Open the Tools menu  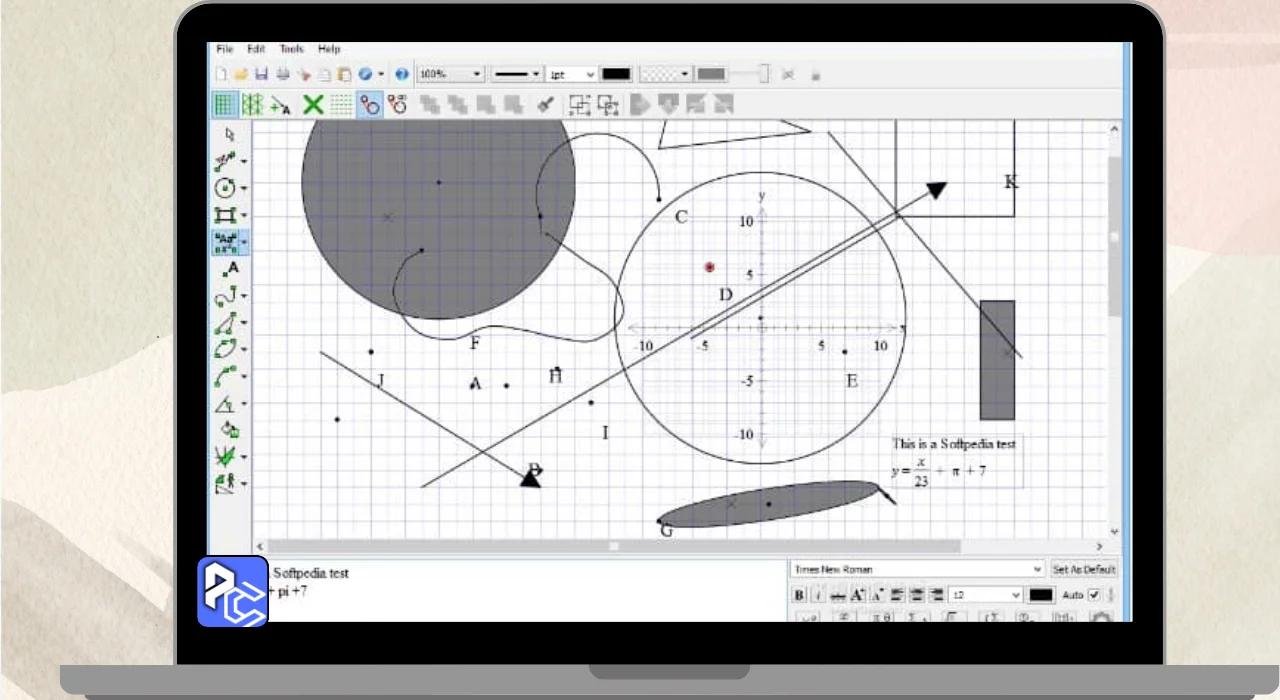click(x=291, y=48)
